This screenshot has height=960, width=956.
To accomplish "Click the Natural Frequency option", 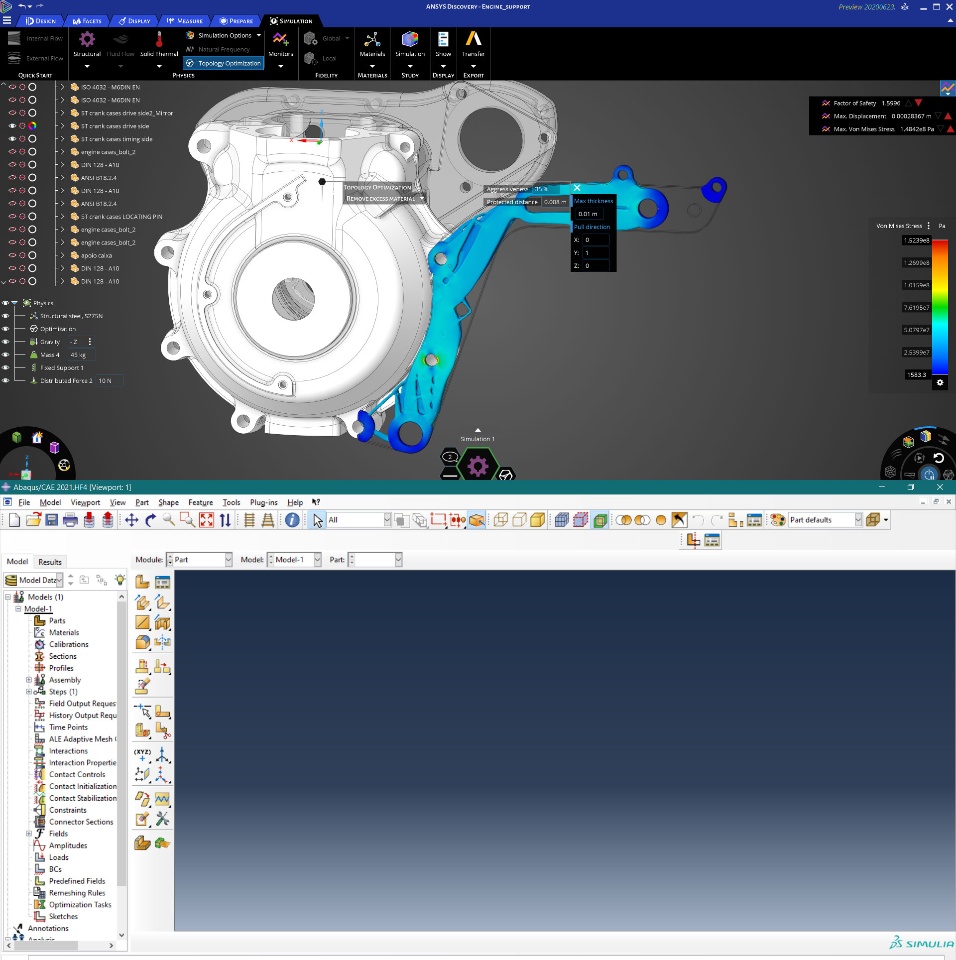I will [218, 50].
